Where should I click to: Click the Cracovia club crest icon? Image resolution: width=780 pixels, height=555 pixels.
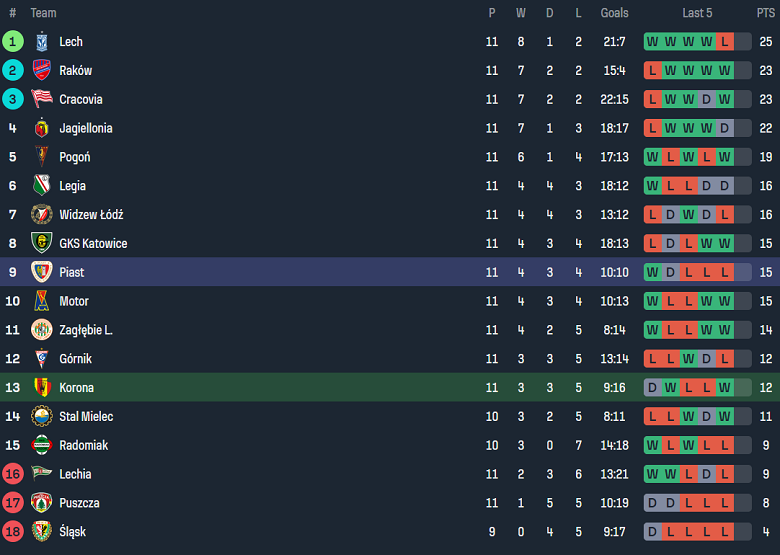click(41, 99)
